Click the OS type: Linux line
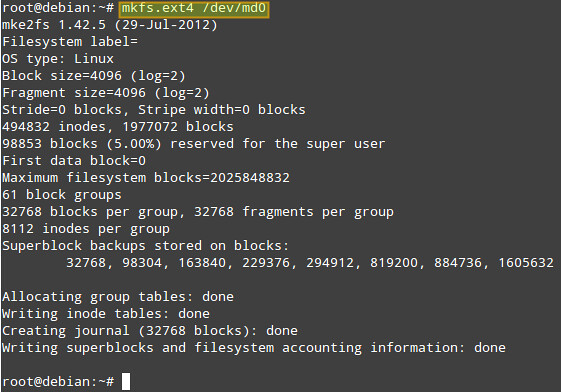The width and height of the screenshot is (561, 392). click(x=58, y=59)
